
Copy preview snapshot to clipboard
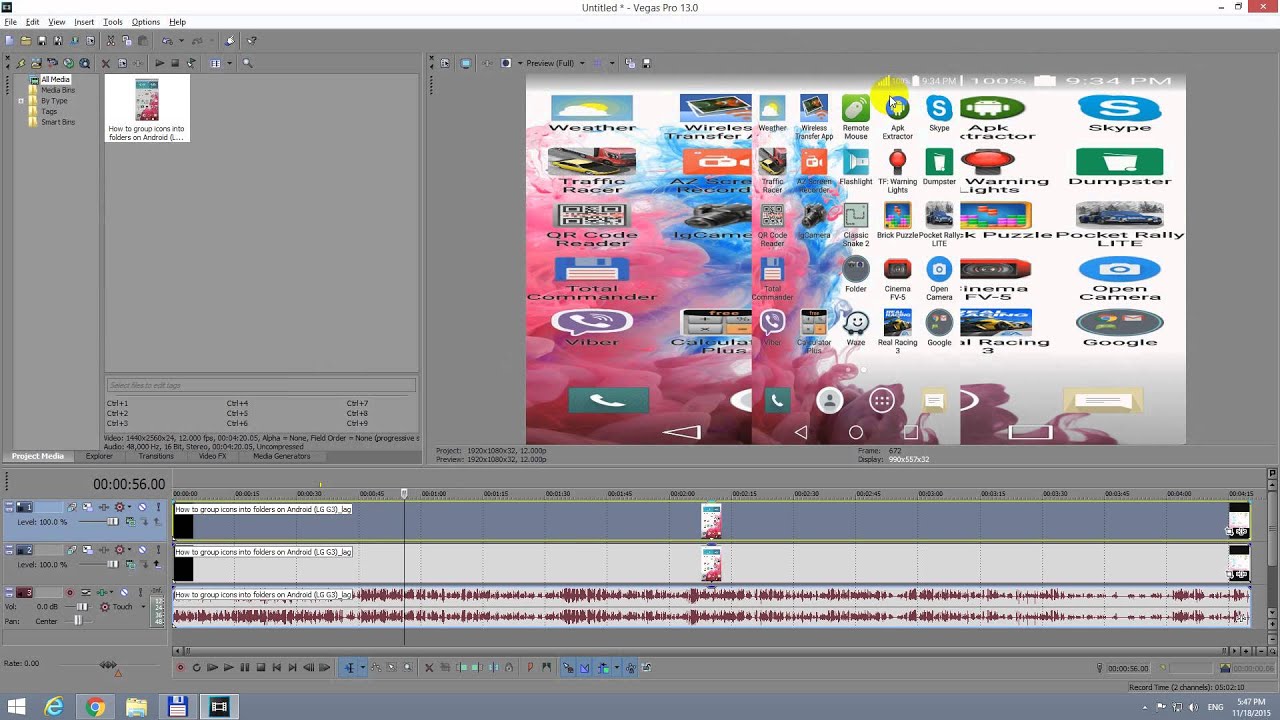[630, 63]
